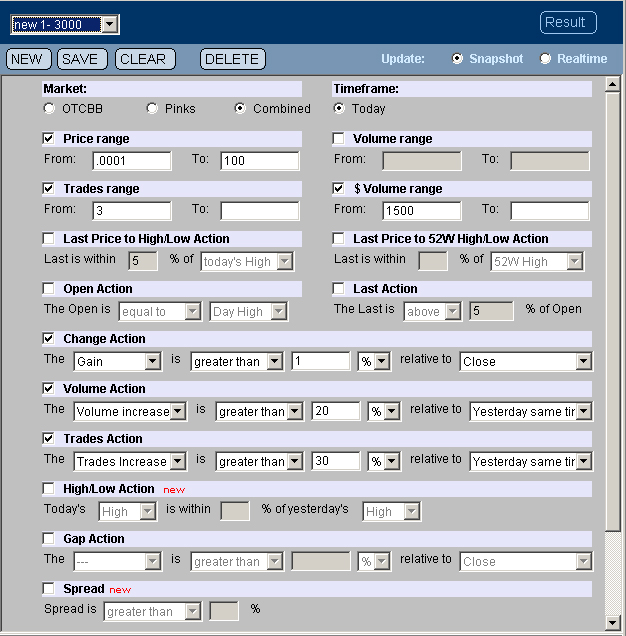Click the Volume Action value field showing 20
This screenshot has width=626, height=636.
pyautogui.click(x=336, y=411)
